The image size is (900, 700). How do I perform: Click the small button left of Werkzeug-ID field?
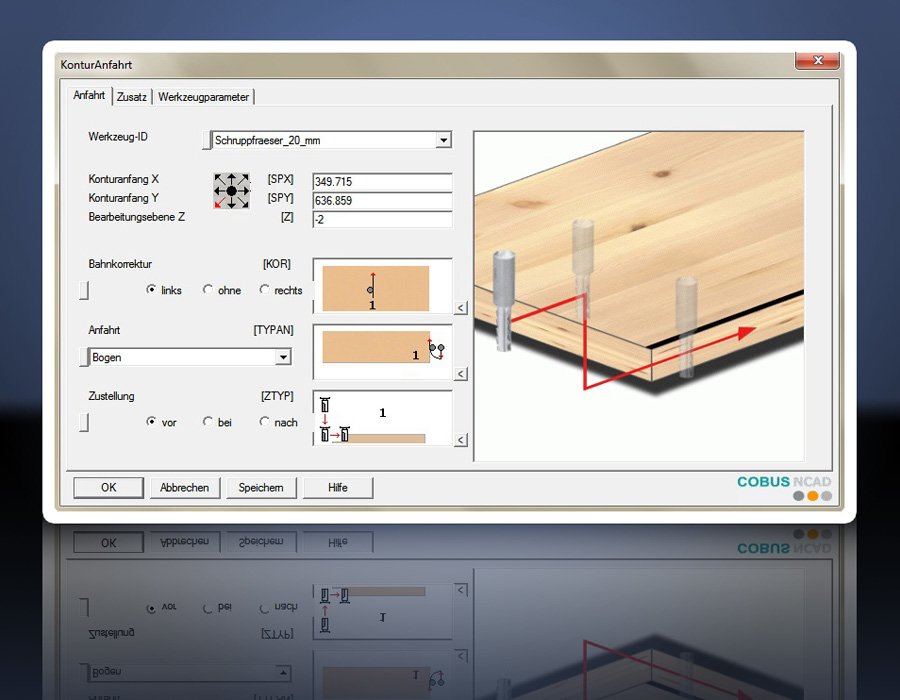pos(206,141)
